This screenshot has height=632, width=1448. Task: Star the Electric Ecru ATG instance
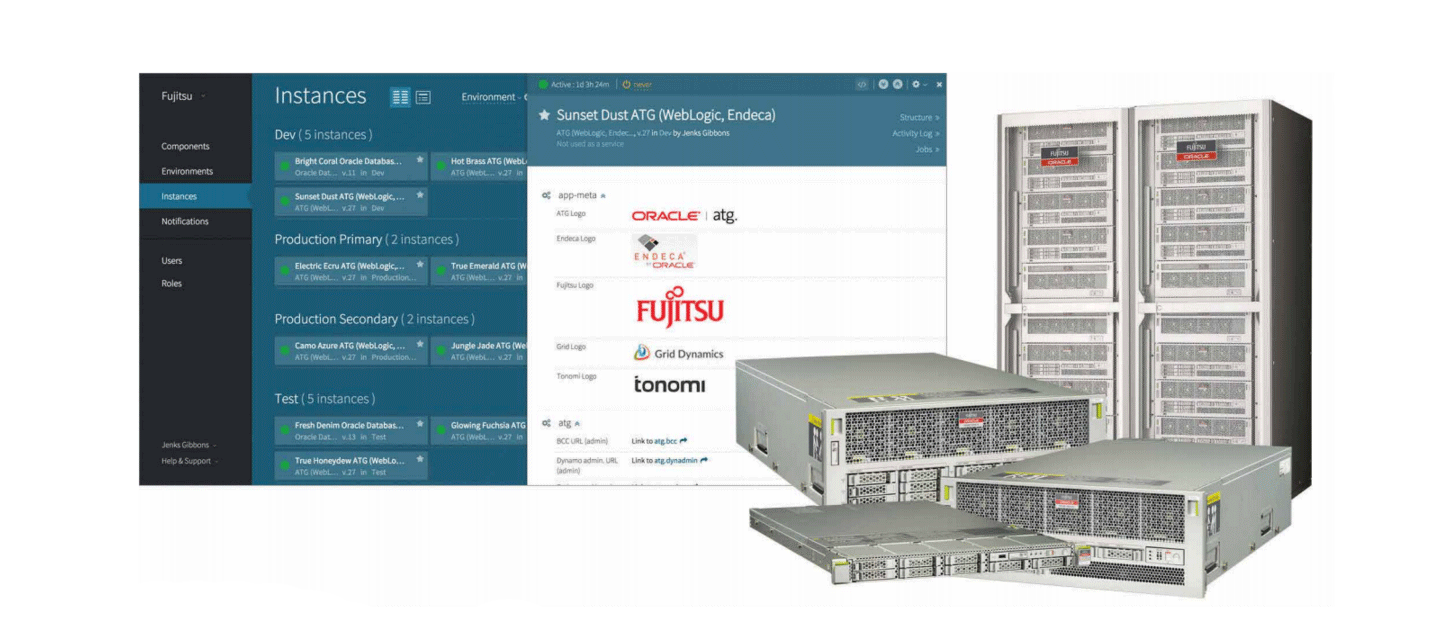420,266
